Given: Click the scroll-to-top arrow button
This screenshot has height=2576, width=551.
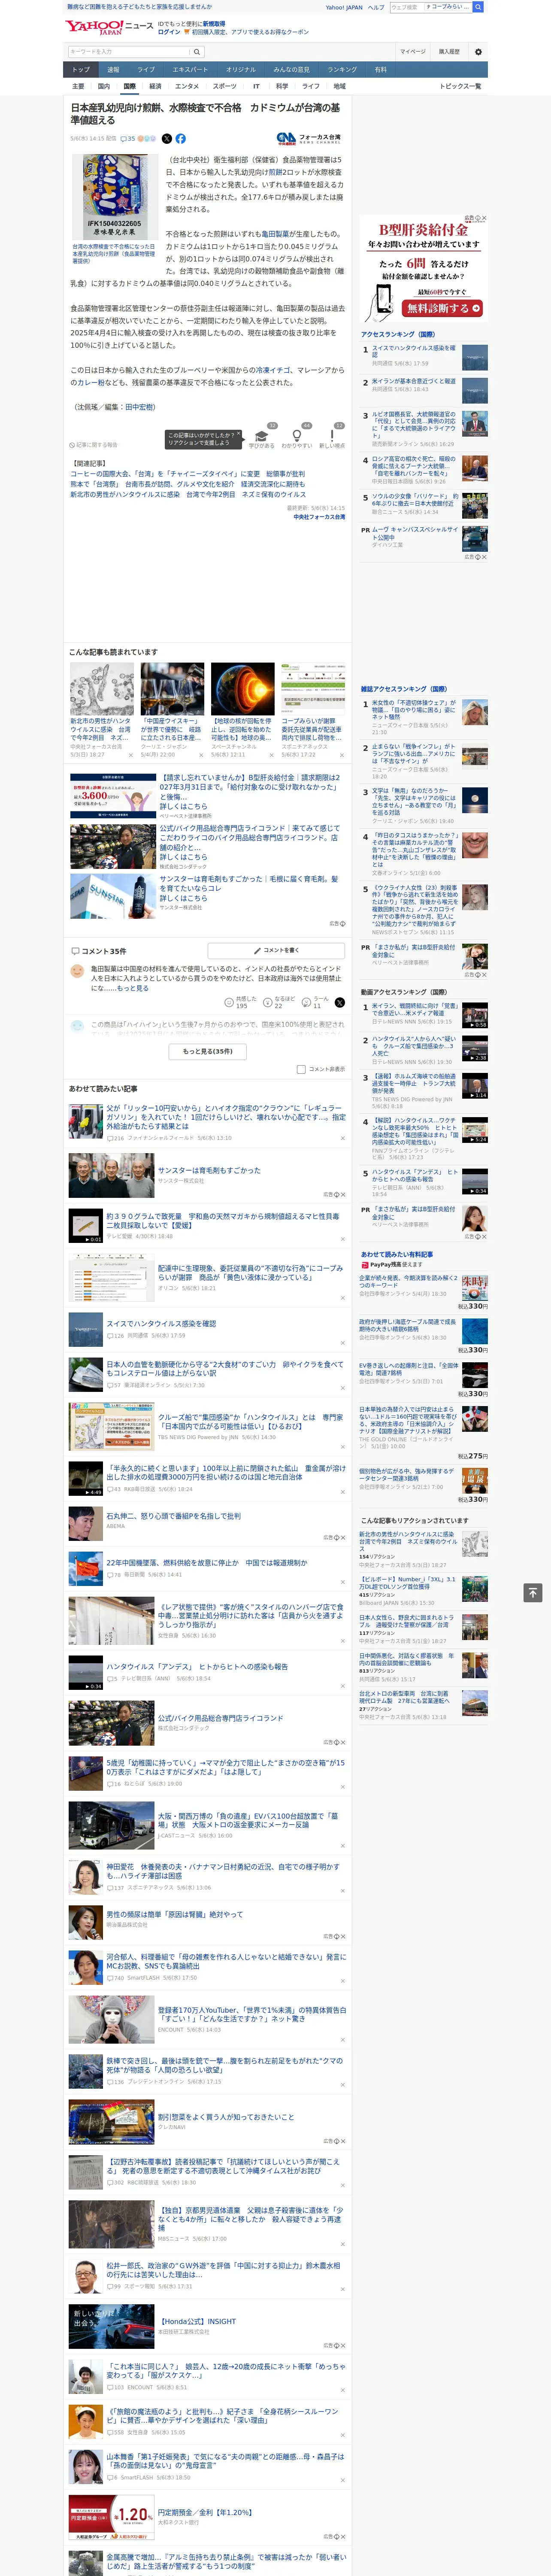Looking at the screenshot, I should click(x=533, y=1593).
